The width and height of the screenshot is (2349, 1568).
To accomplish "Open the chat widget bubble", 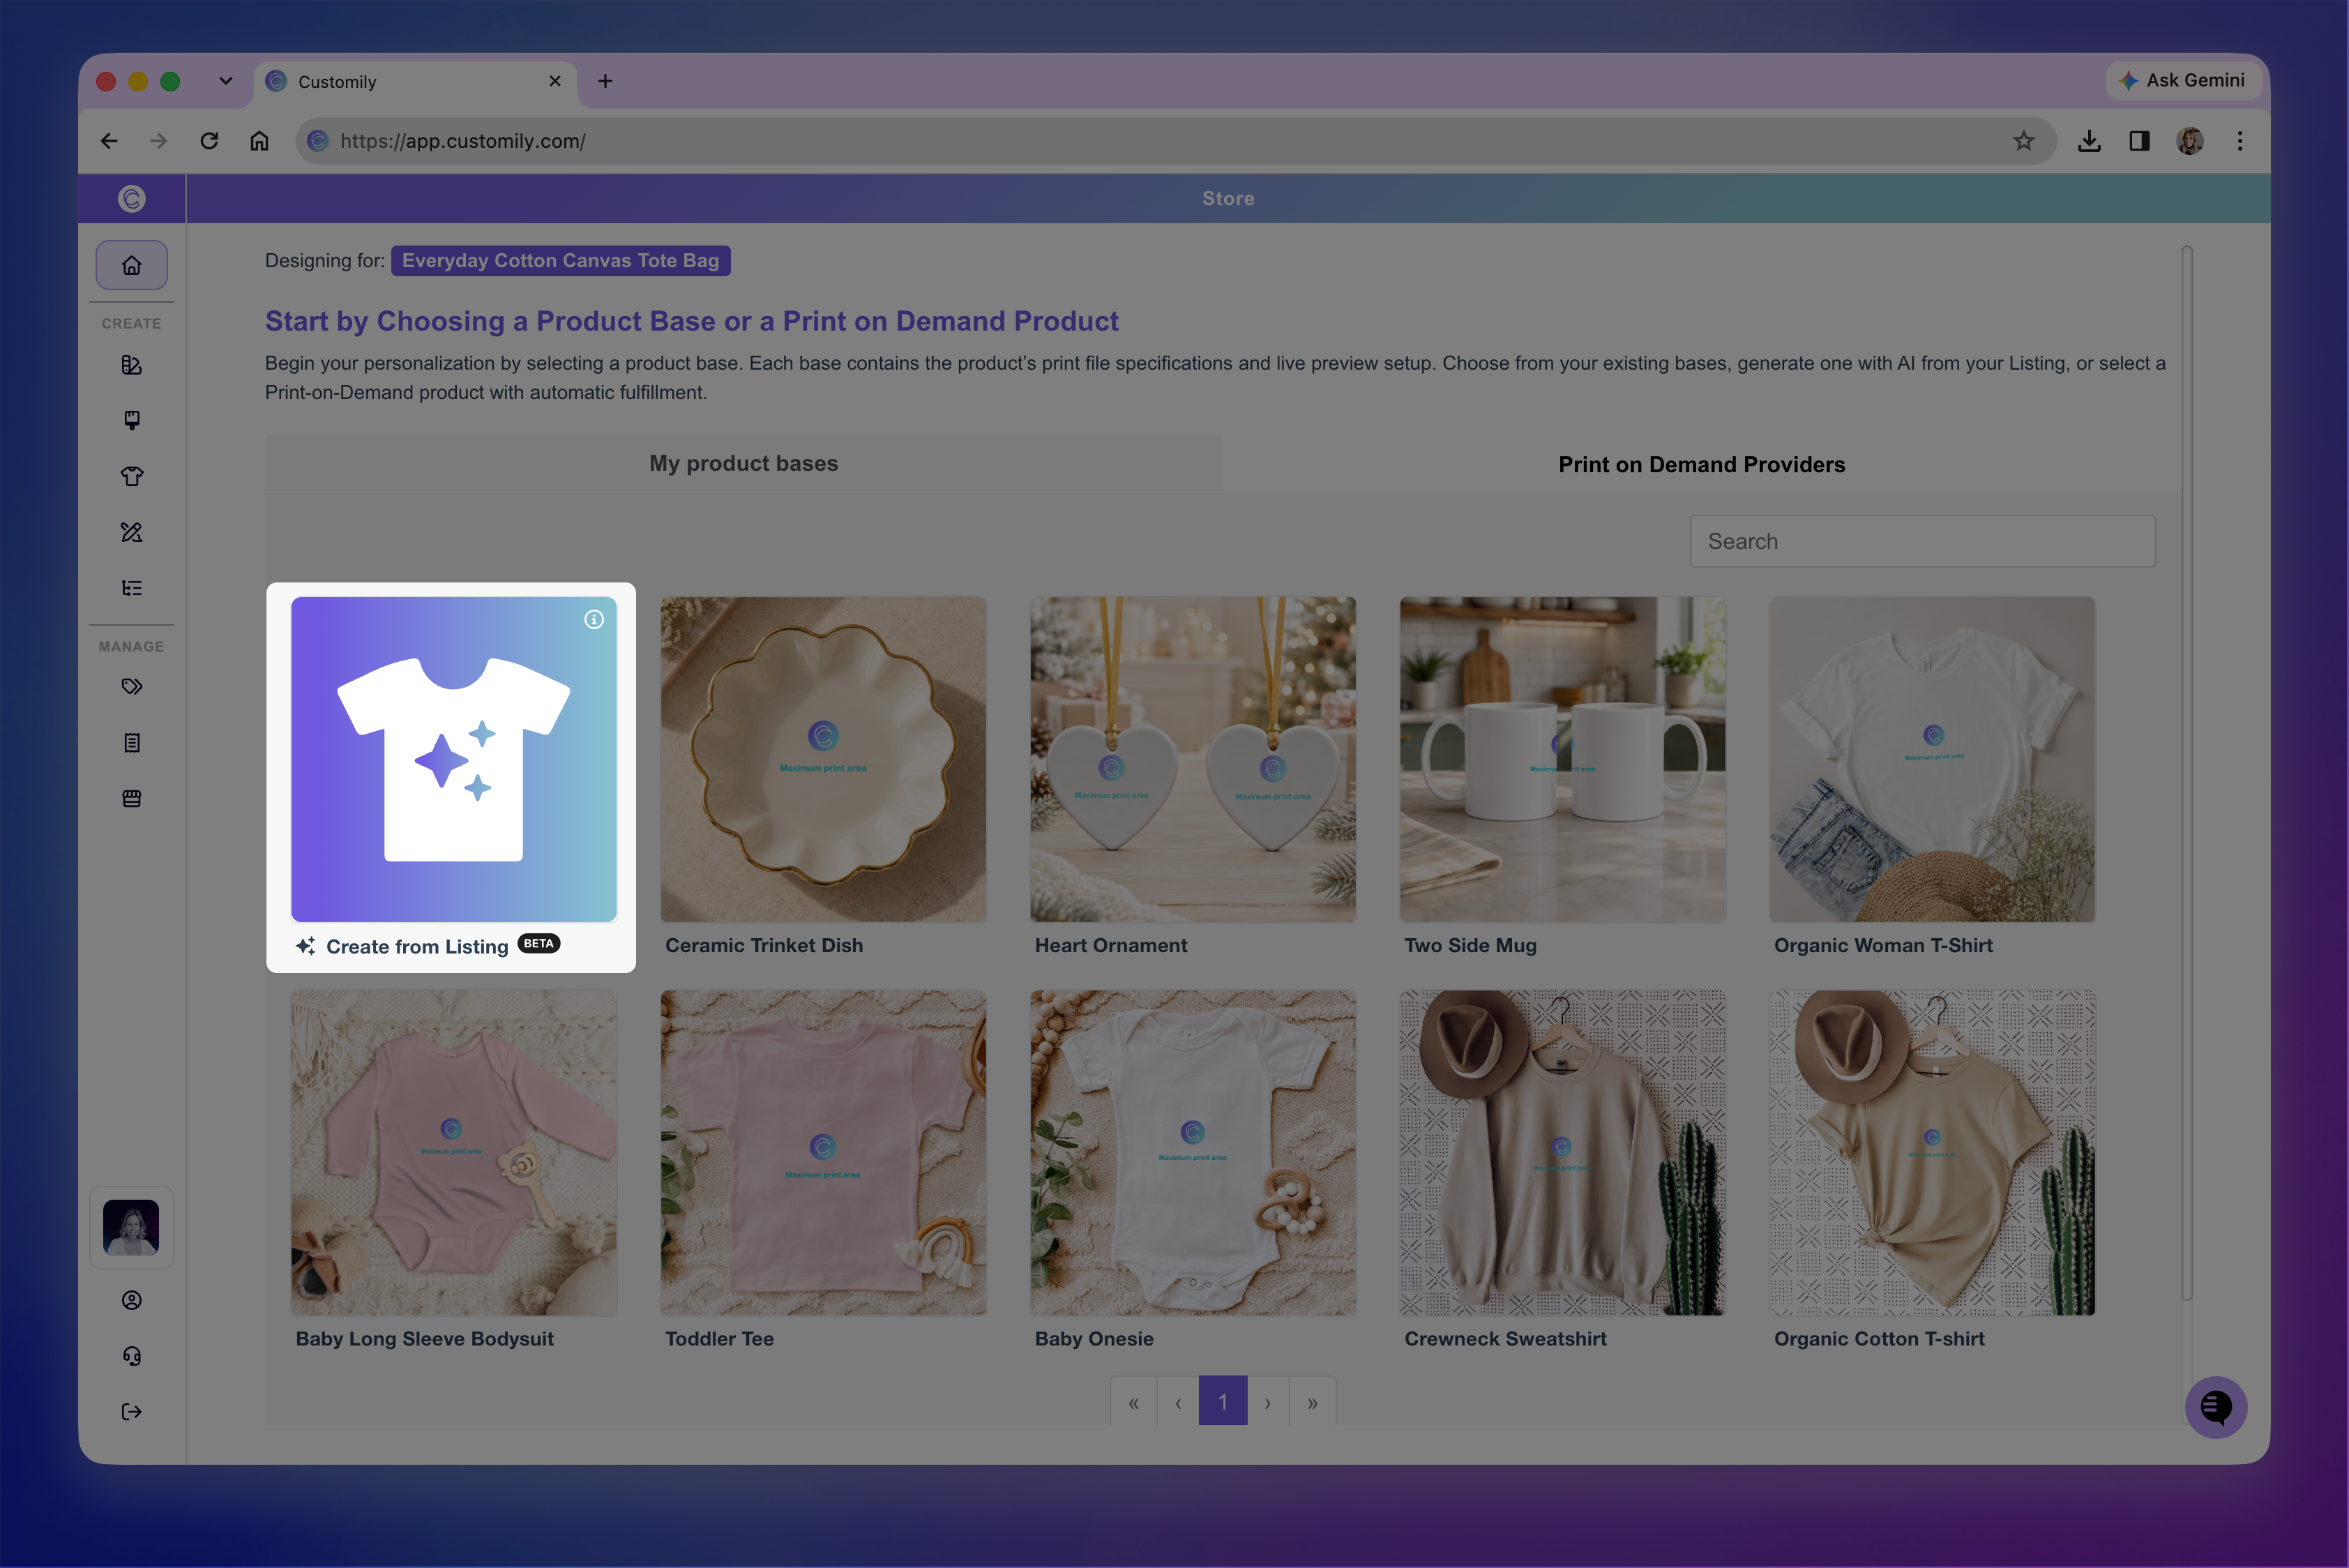I will click(x=2216, y=1408).
